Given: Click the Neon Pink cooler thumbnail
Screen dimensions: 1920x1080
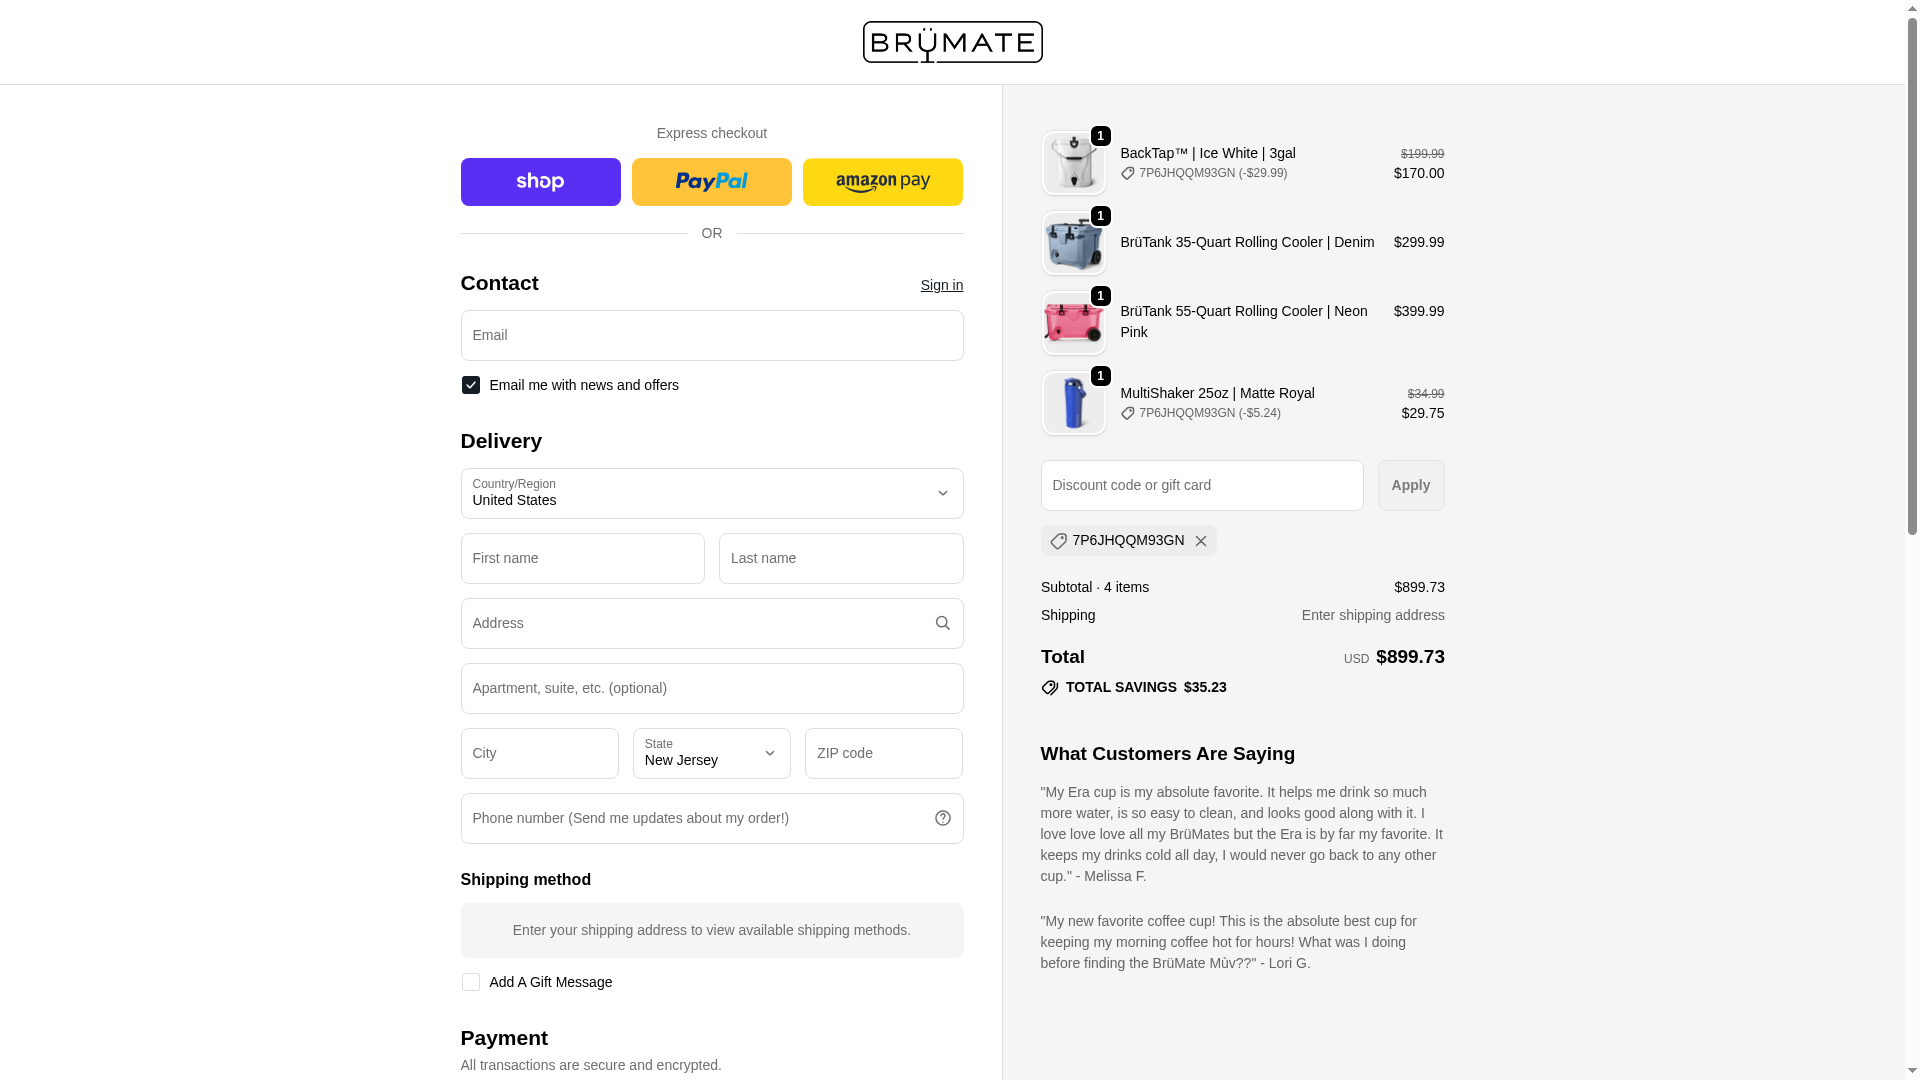Looking at the screenshot, I should [1073, 323].
